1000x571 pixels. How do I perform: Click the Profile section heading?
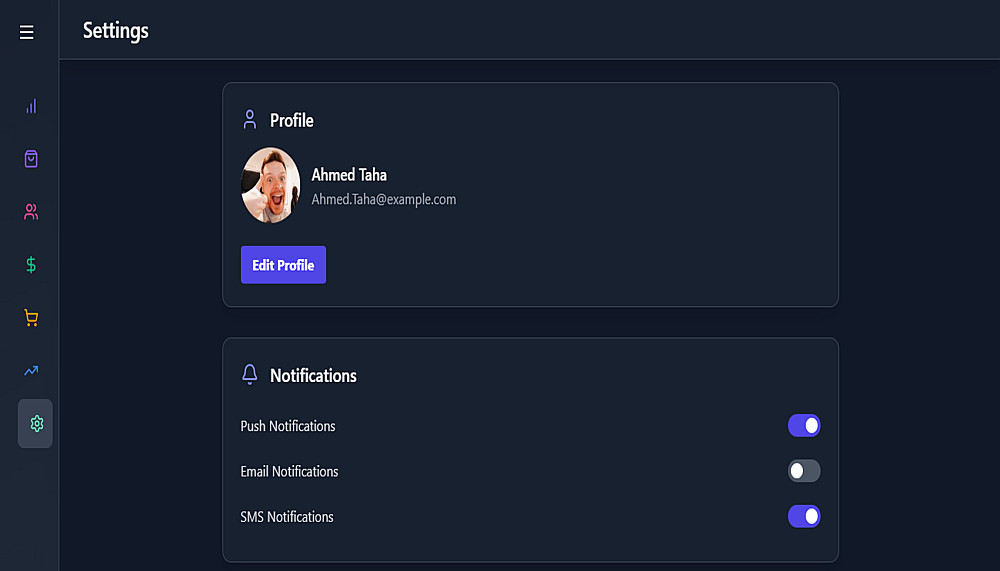[x=292, y=121]
